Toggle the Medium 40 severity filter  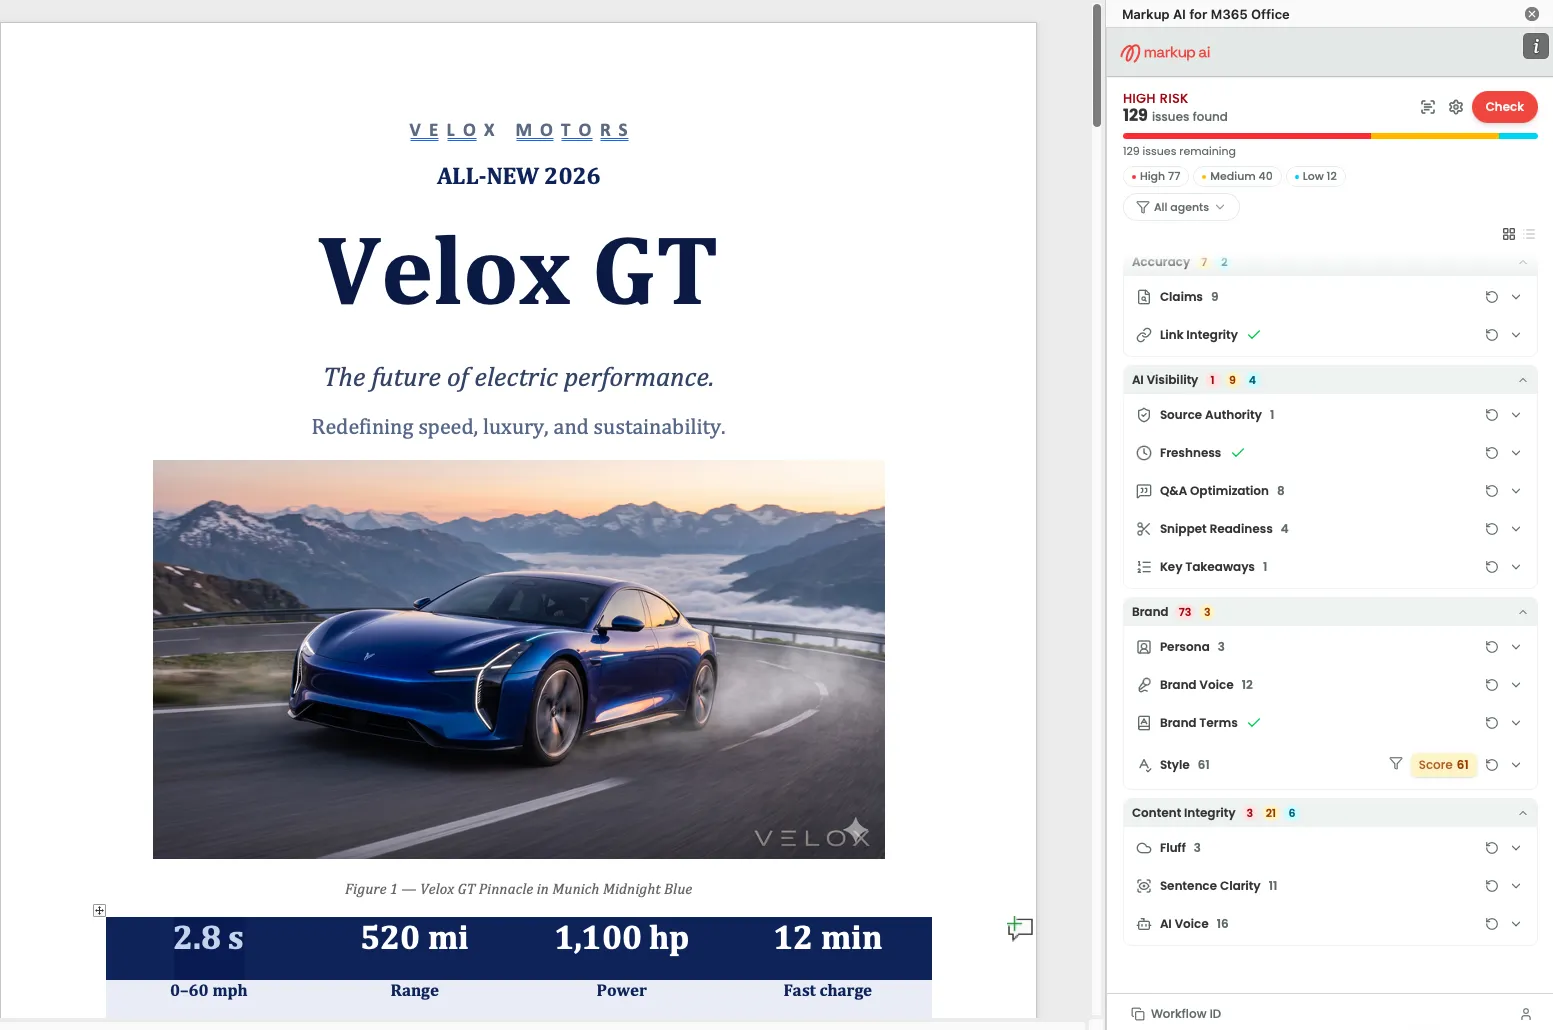[x=1237, y=176]
